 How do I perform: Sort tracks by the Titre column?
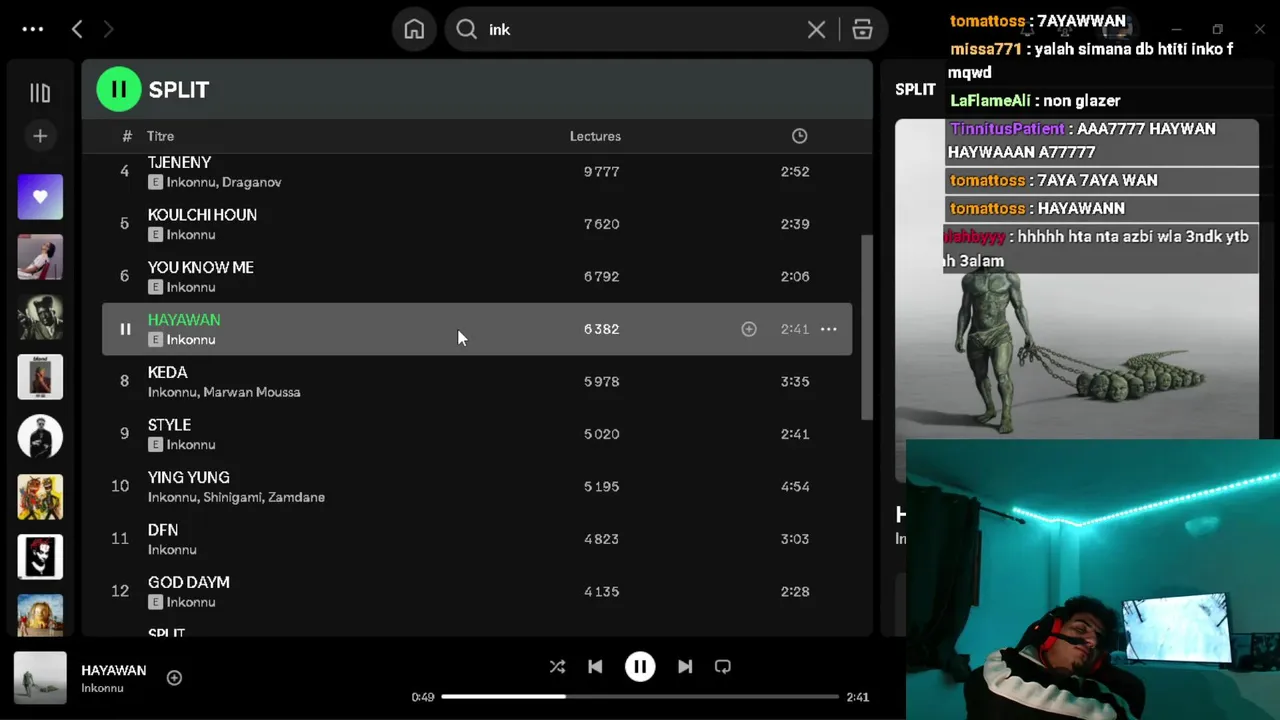tap(160, 136)
